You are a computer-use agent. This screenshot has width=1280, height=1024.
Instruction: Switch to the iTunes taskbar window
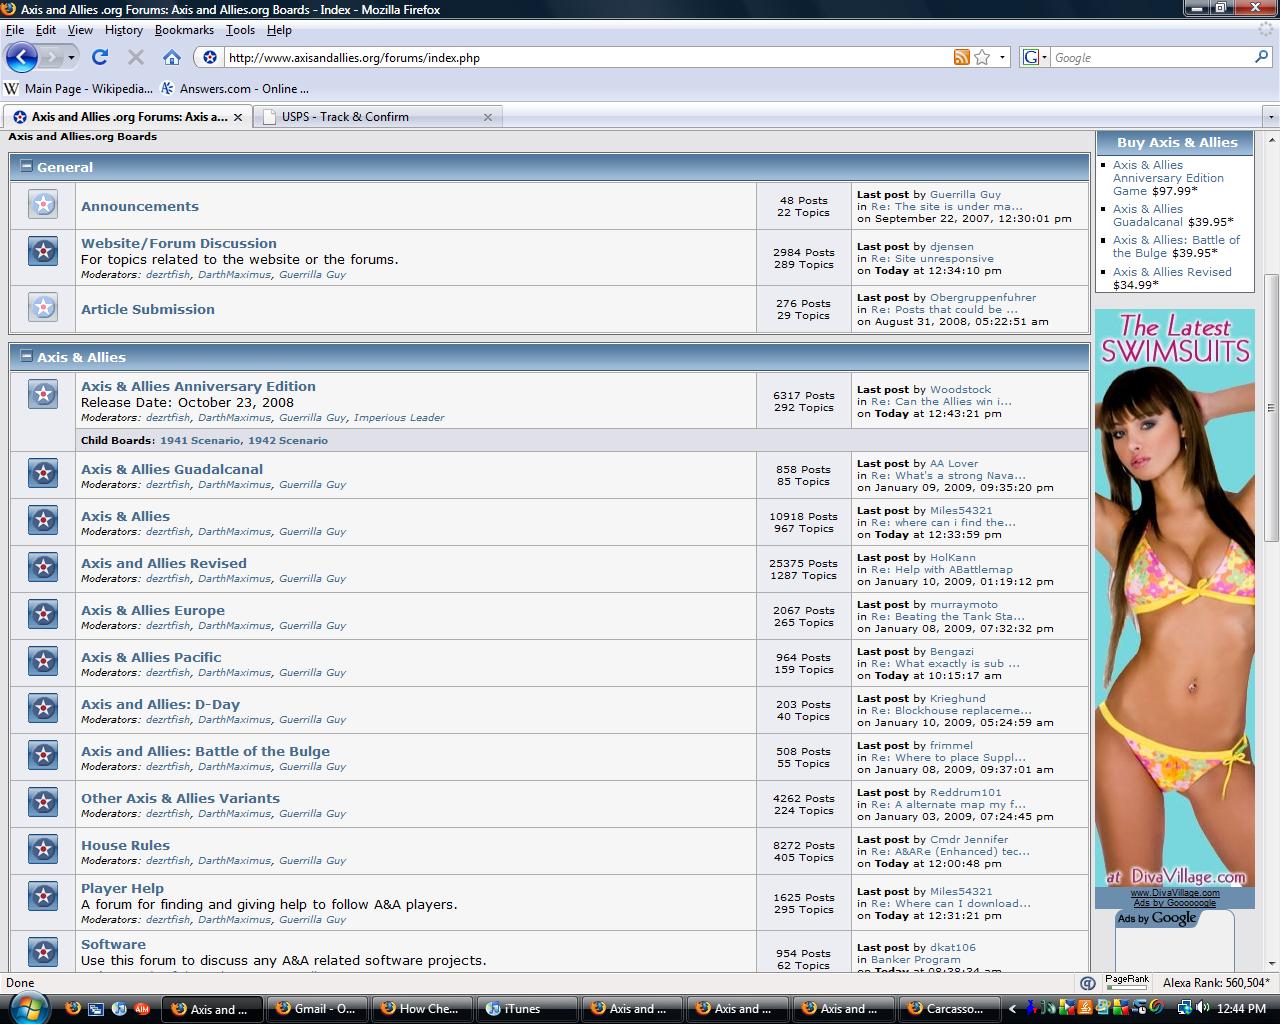pos(527,1008)
